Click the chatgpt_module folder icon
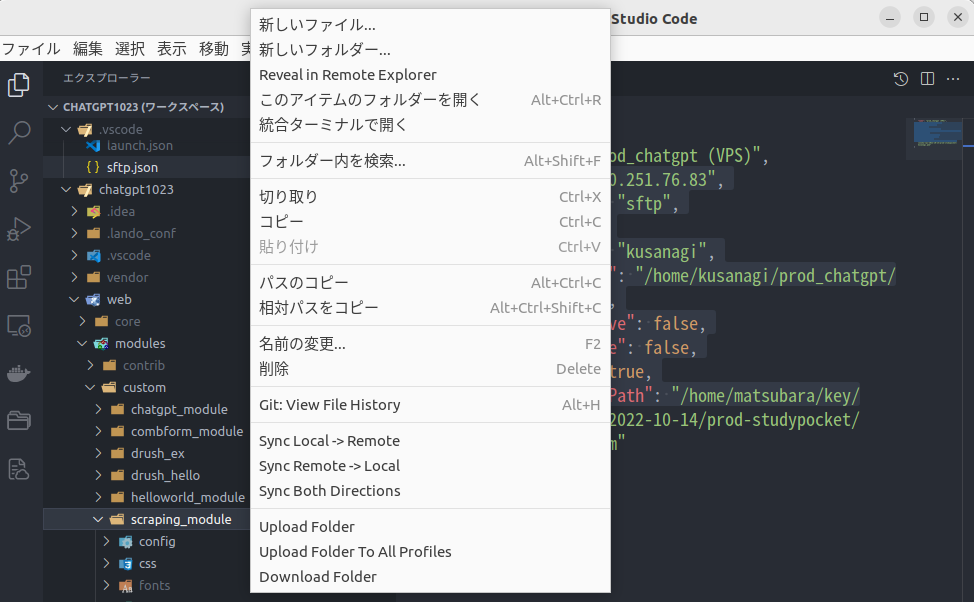This screenshot has width=974, height=602. 117,409
